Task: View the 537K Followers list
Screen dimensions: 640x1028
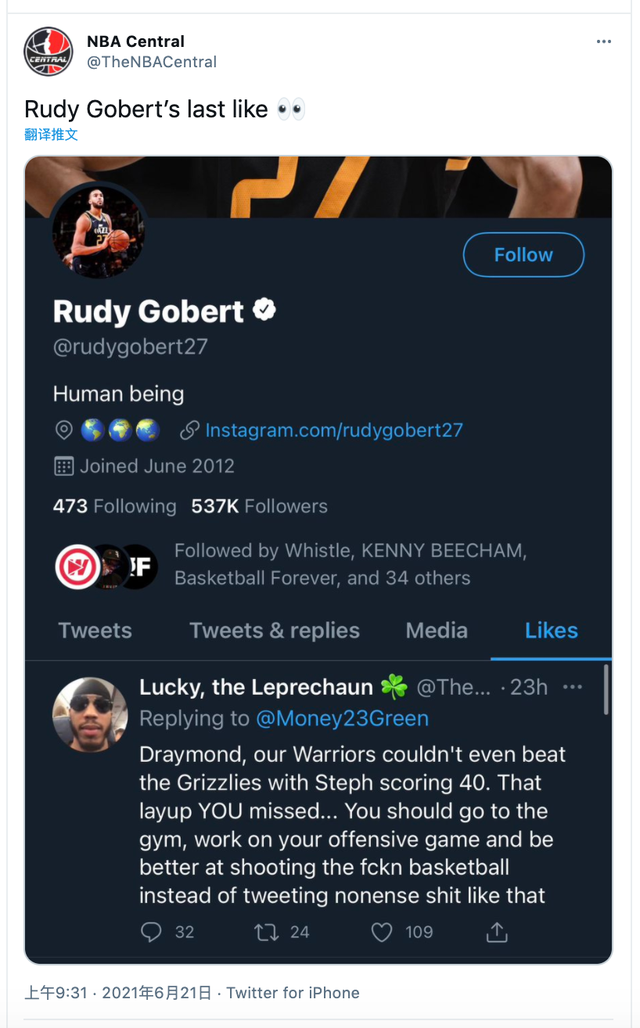Action: [x=259, y=506]
